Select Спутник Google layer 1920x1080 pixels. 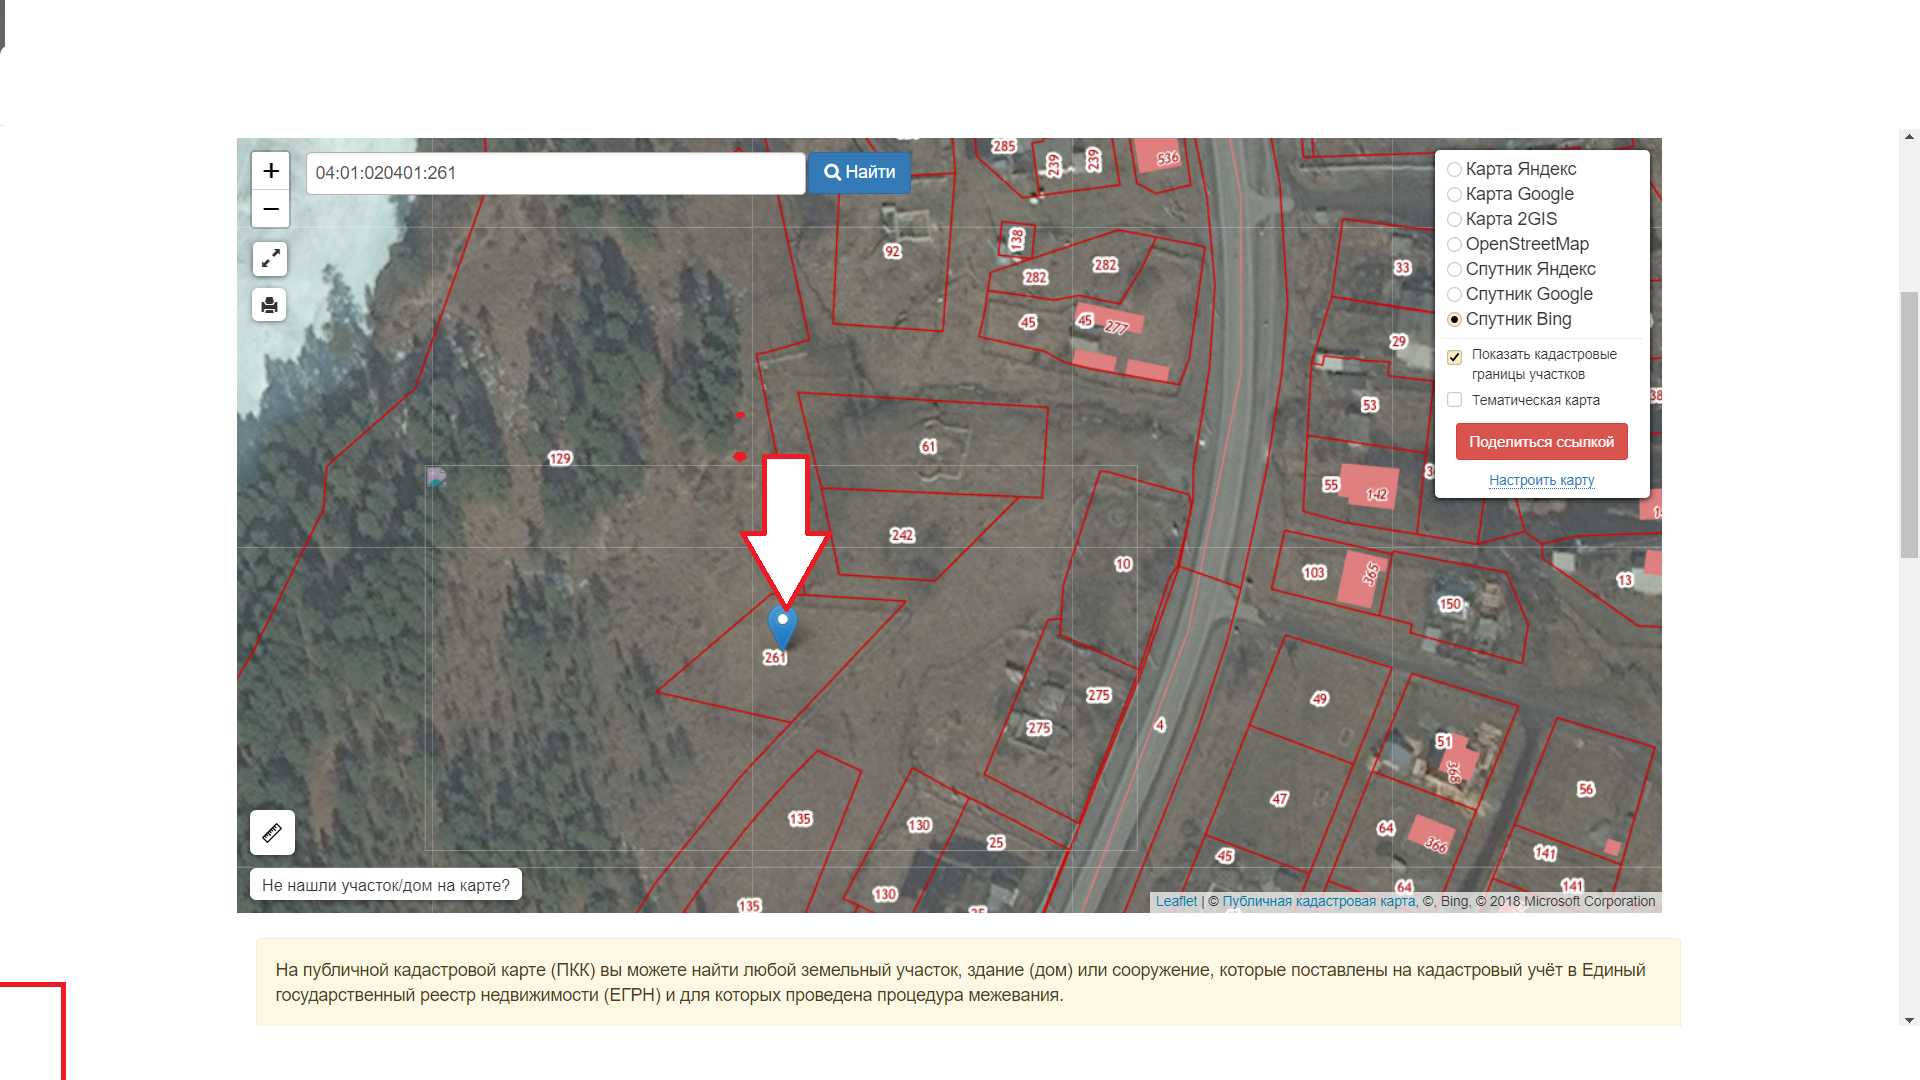[x=1455, y=295]
